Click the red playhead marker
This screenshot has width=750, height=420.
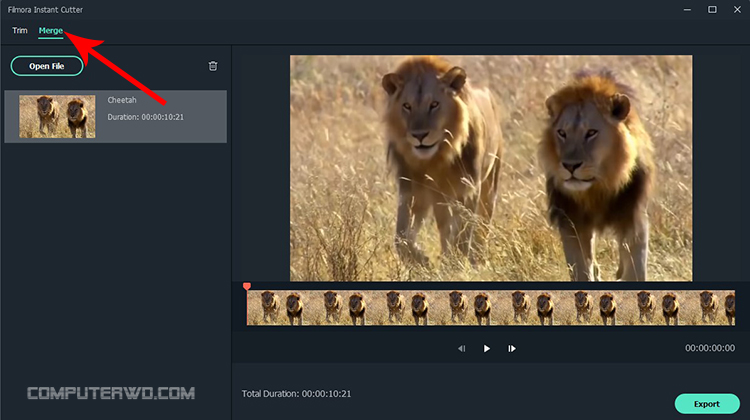(247, 286)
